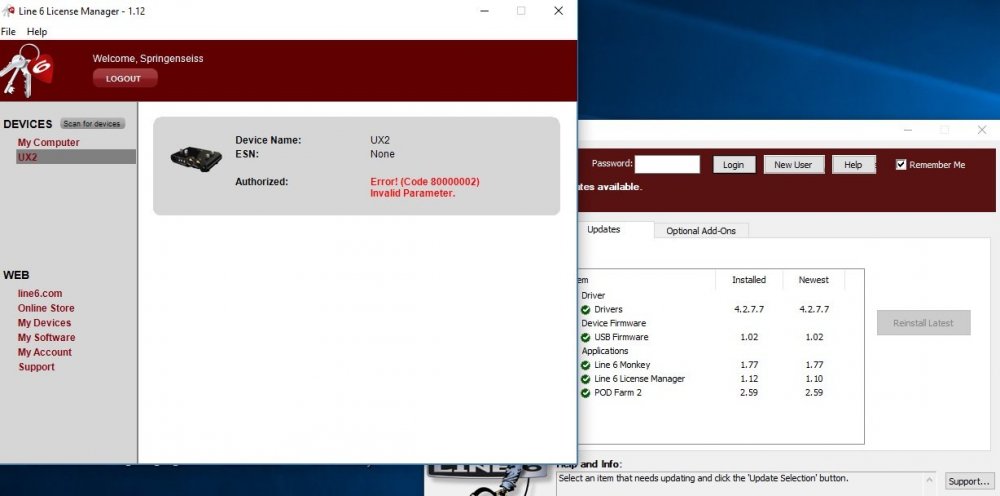Screen dimensions: 1000x496
Task: Click into the Password input field
Action: 667,165
